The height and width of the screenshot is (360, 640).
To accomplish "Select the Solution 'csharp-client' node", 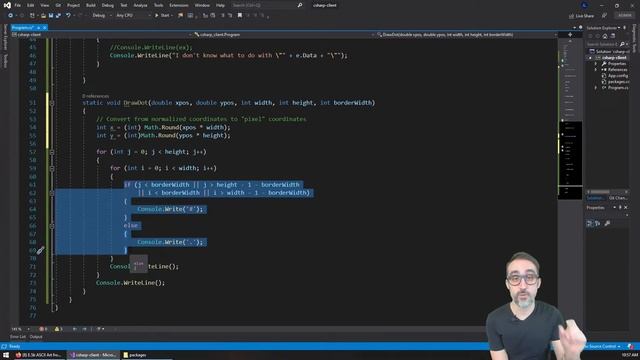I will coord(610,51).
